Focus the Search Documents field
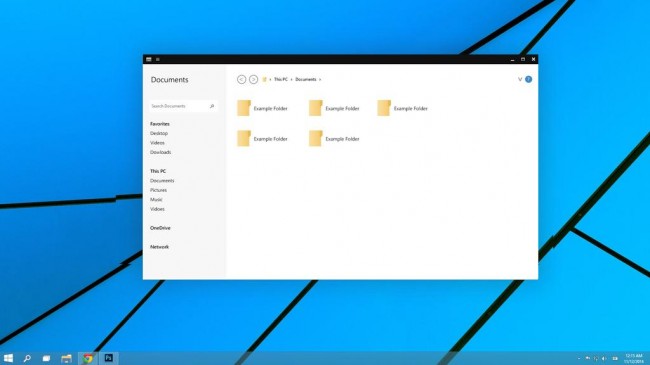 [183, 106]
